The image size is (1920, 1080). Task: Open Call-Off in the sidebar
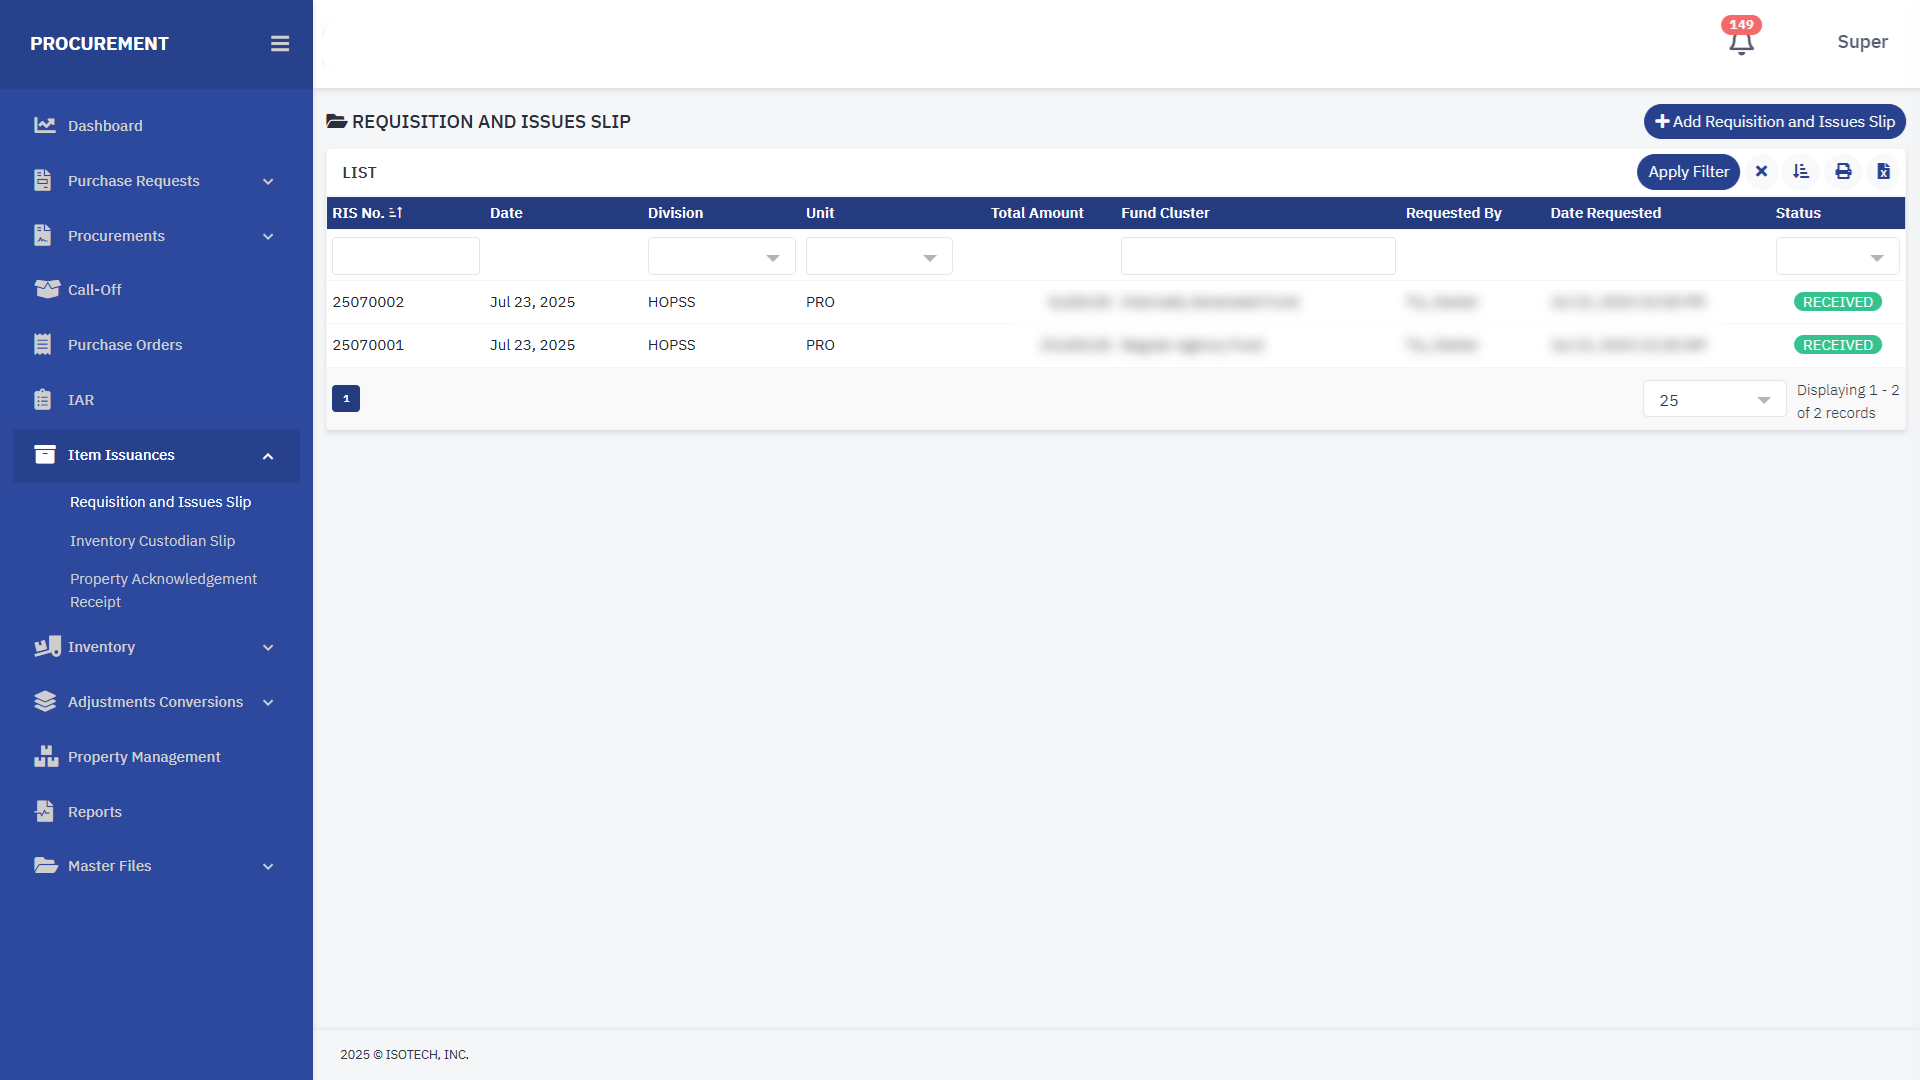click(95, 290)
